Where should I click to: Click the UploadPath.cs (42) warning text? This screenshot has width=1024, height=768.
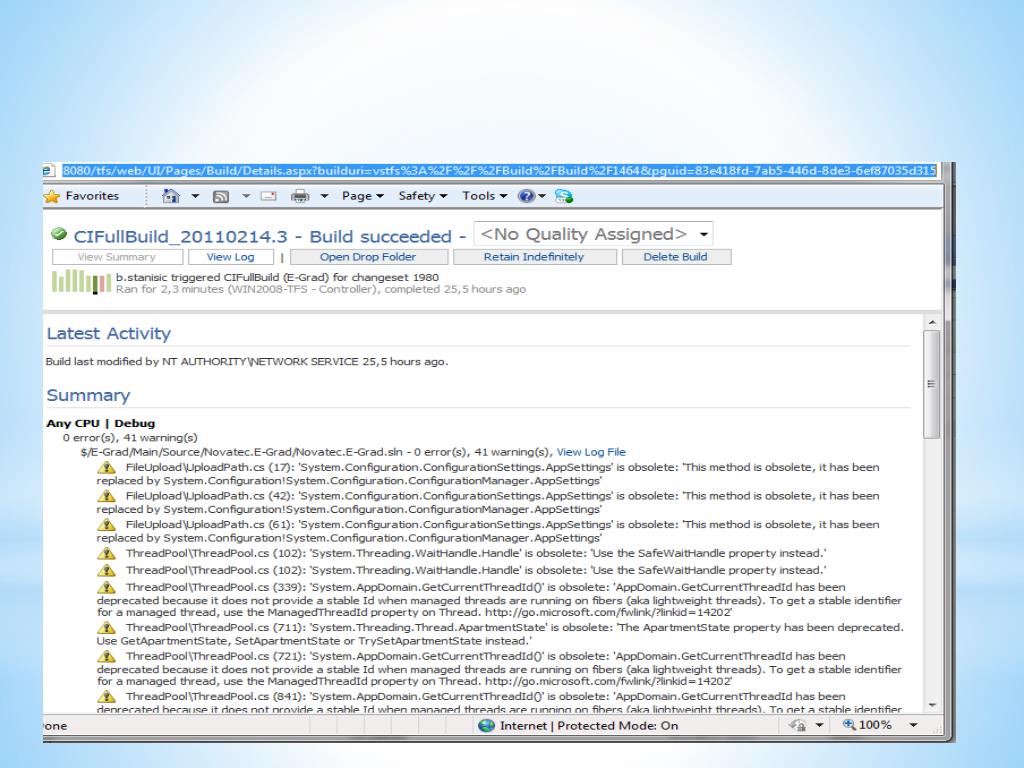[488, 503]
